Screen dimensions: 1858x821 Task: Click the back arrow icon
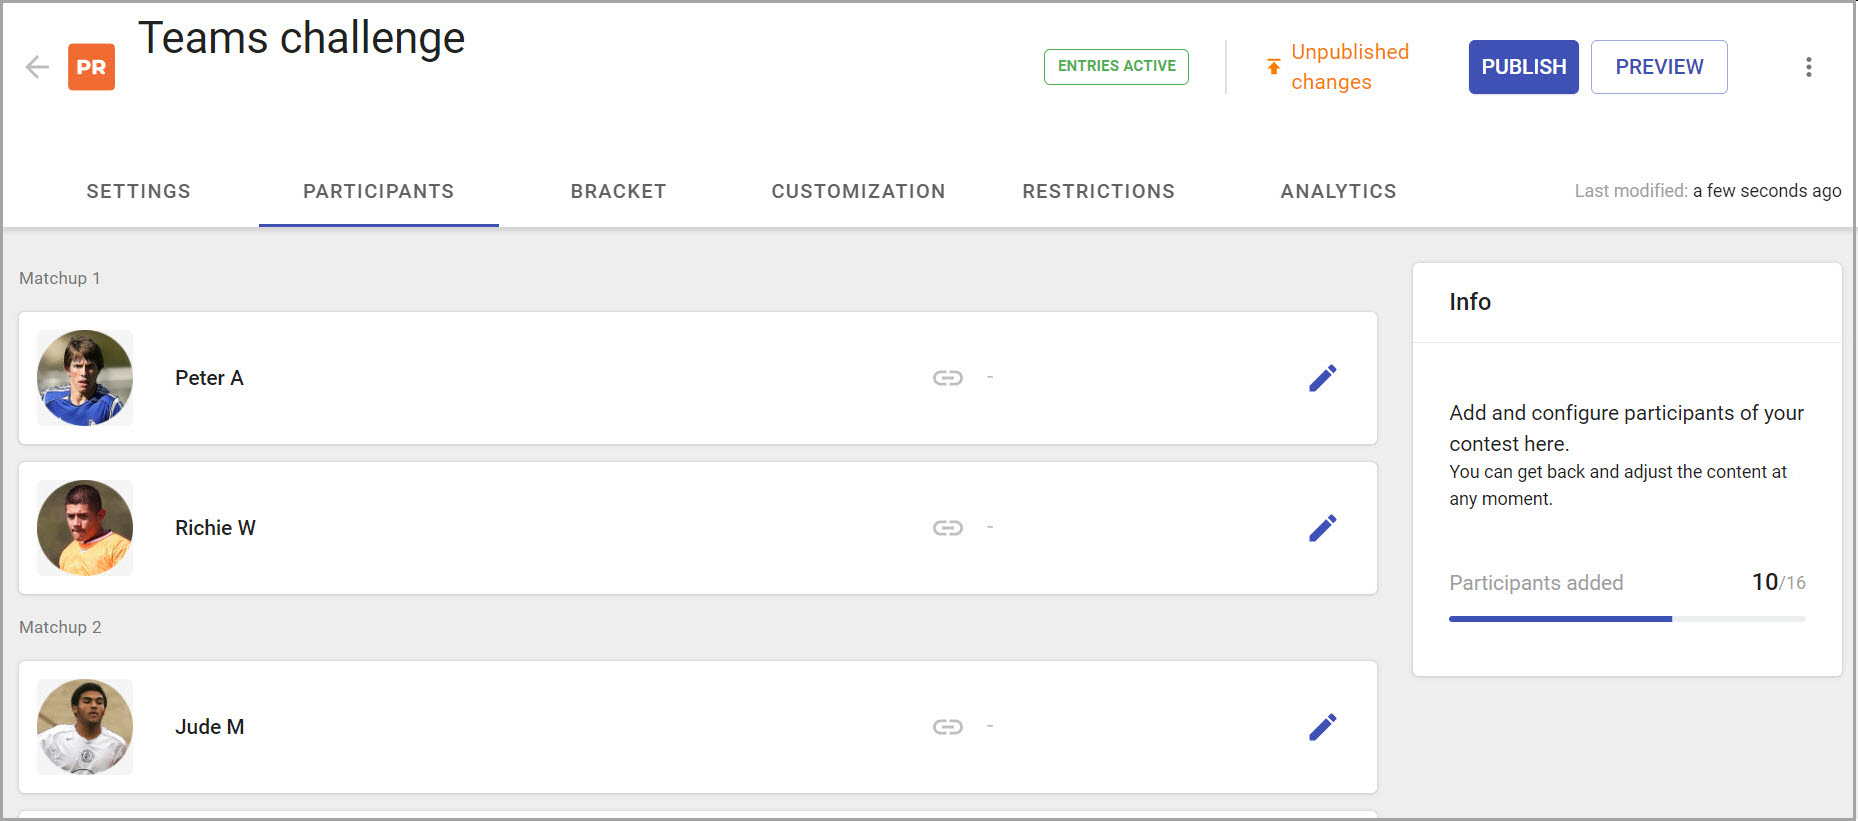(x=37, y=67)
